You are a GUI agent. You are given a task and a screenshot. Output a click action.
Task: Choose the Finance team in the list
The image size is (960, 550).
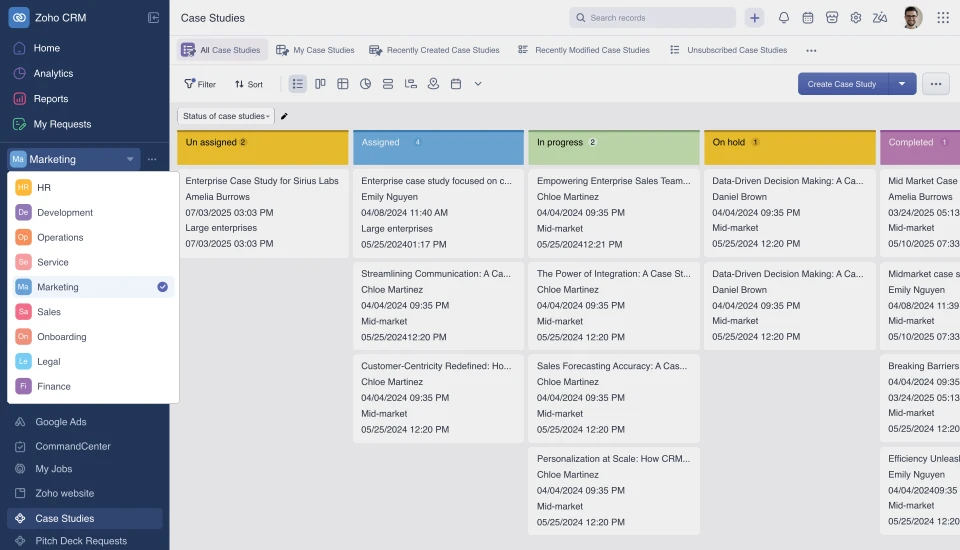click(x=93, y=386)
